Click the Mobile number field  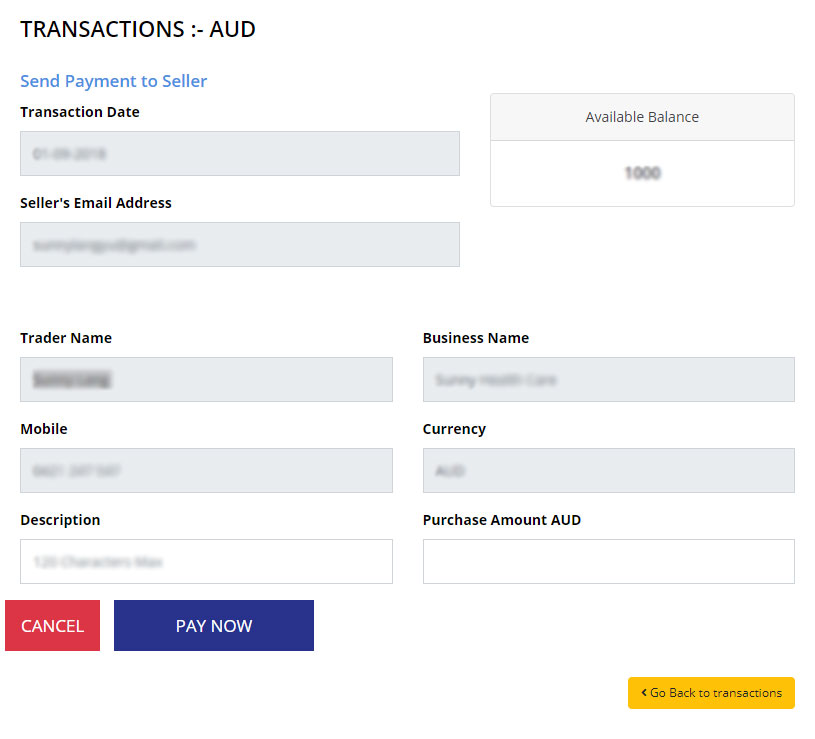[x=206, y=471]
